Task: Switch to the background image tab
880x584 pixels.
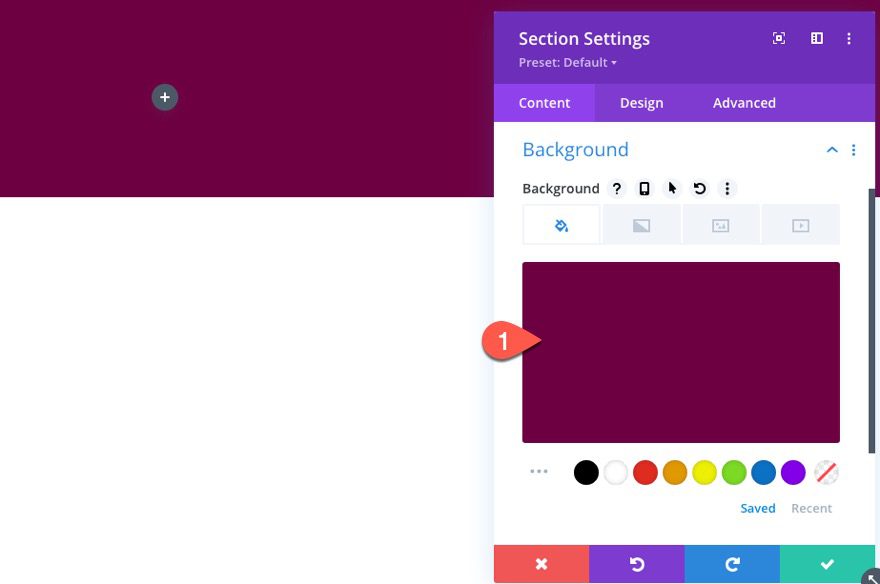Action: 720,224
